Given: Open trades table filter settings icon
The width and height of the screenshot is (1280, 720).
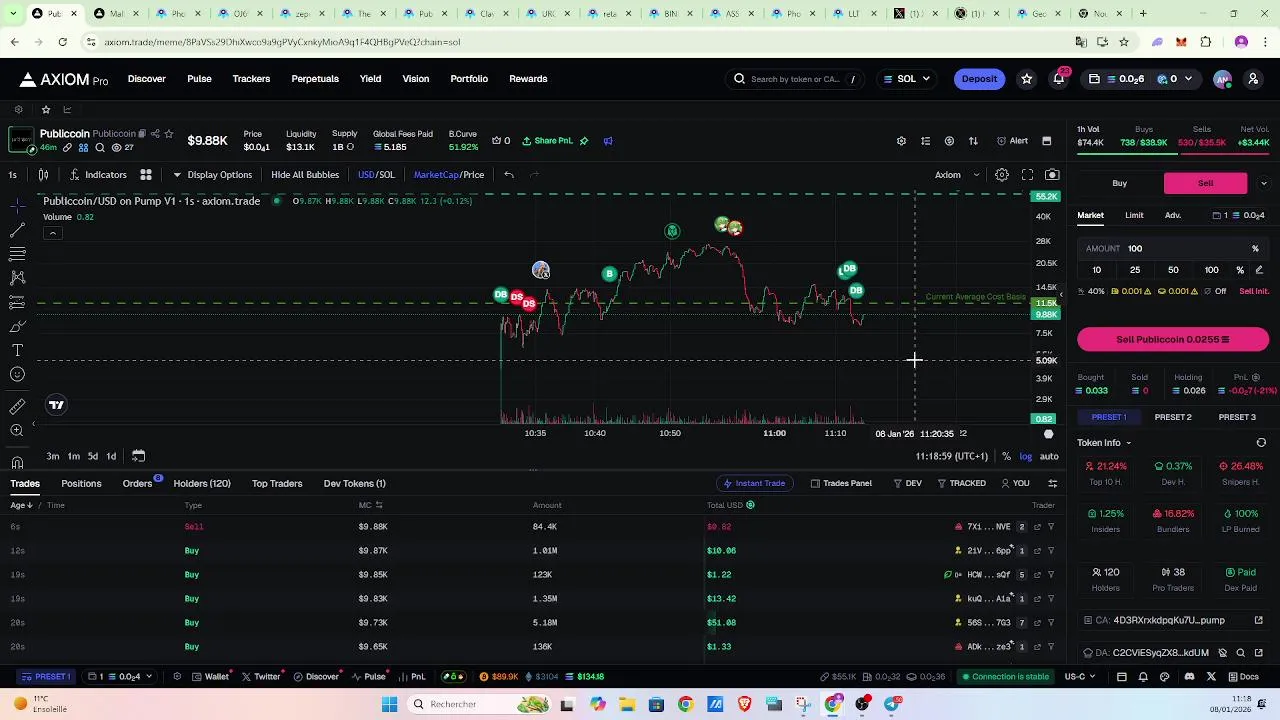Looking at the screenshot, I should tap(1052, 483).
